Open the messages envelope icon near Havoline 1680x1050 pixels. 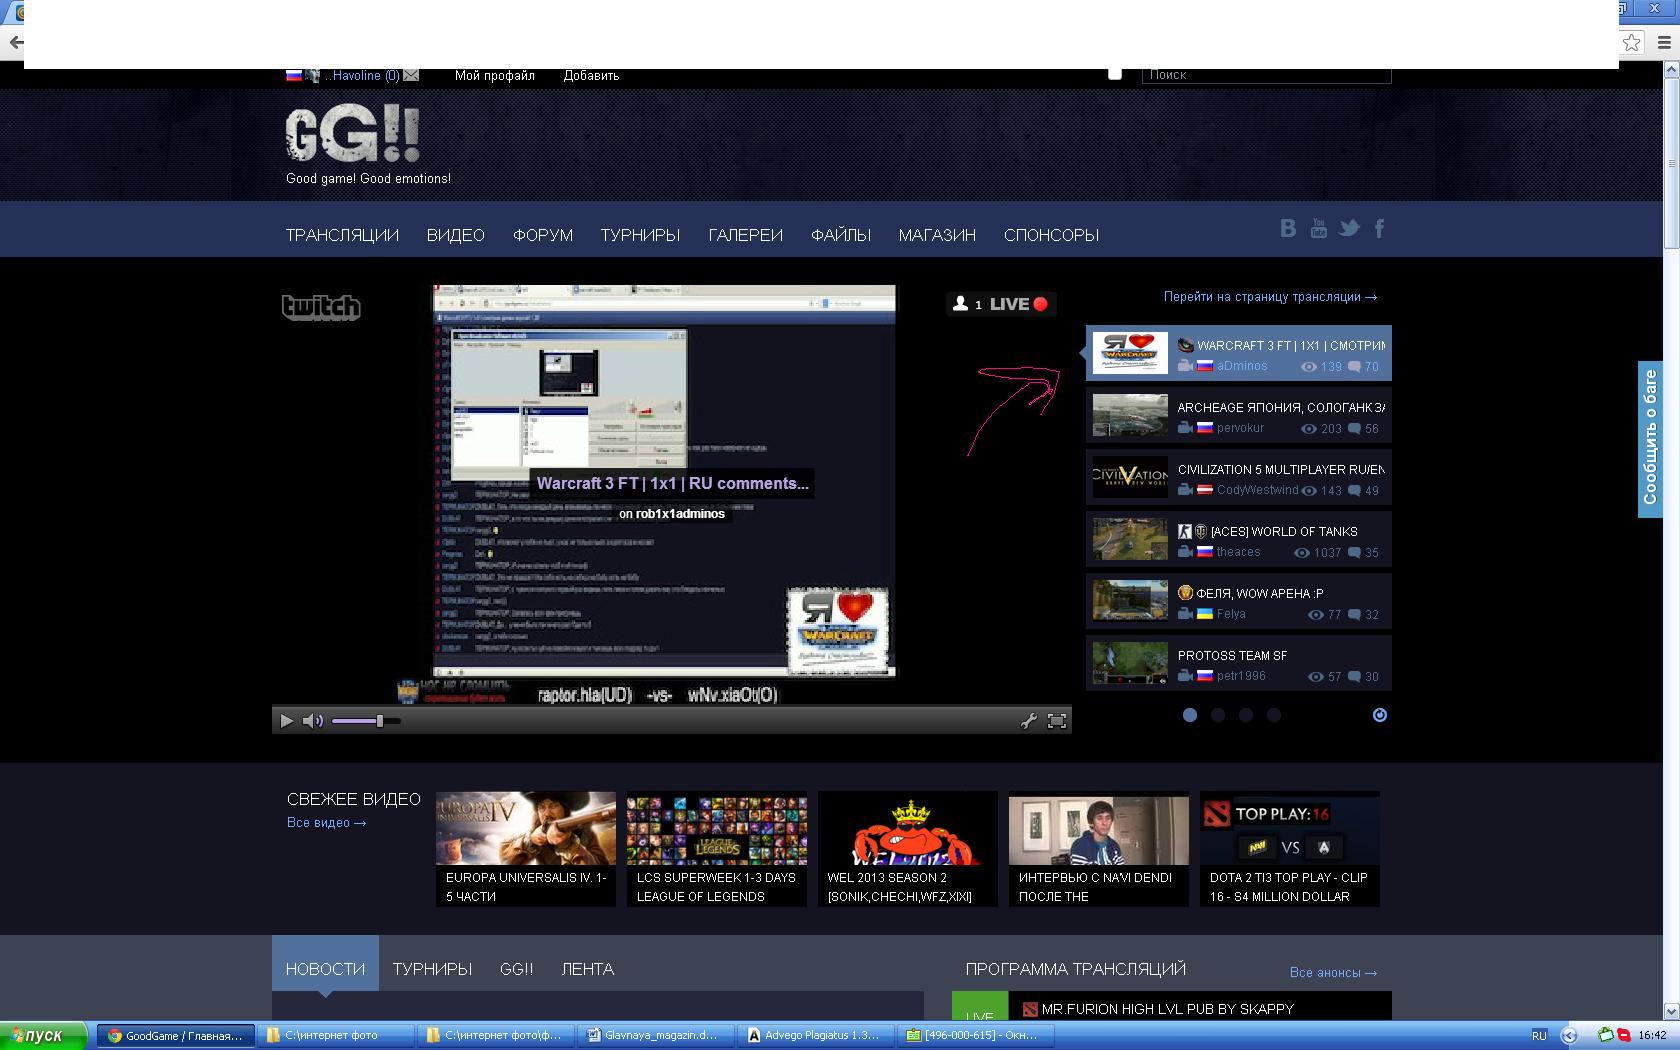pyautogui.click(x=411, y=75)
